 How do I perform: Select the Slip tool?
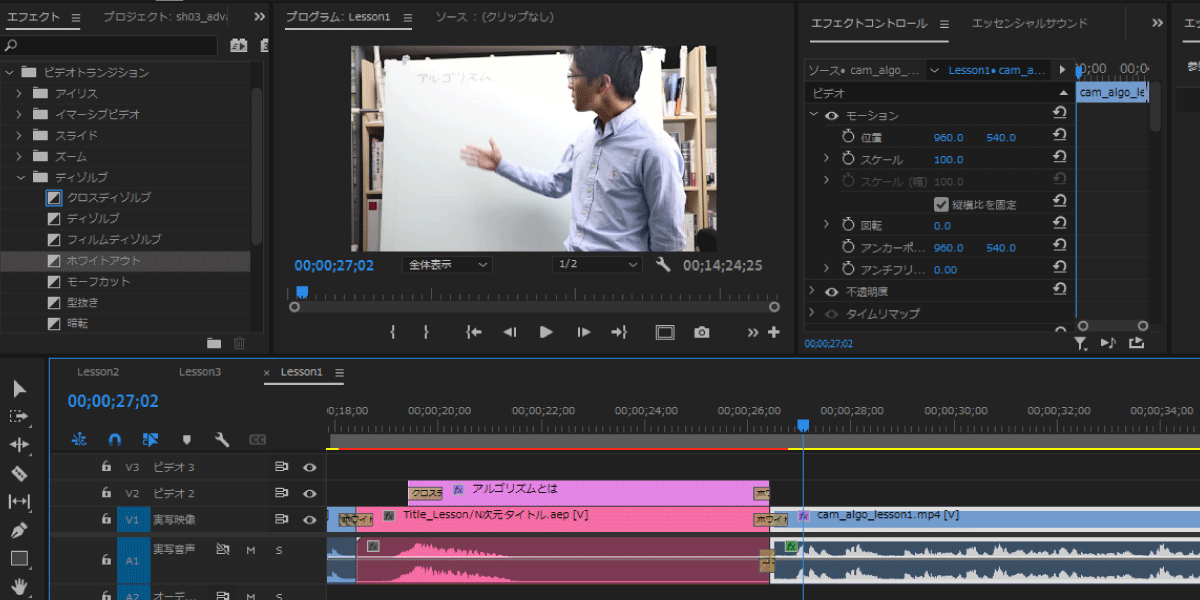point(19,501)
